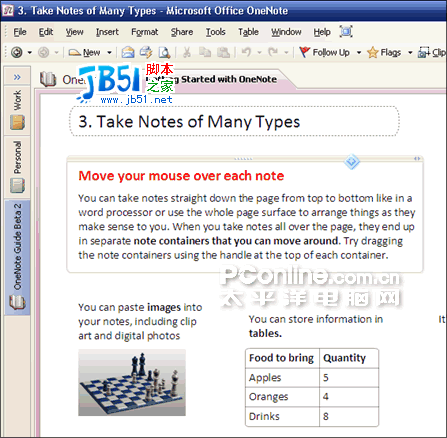This screenshot has width=447, height=438.
Task: Select the OneNote Guide Beta 2 notebook tab
Action: click(x=17, y=257)
